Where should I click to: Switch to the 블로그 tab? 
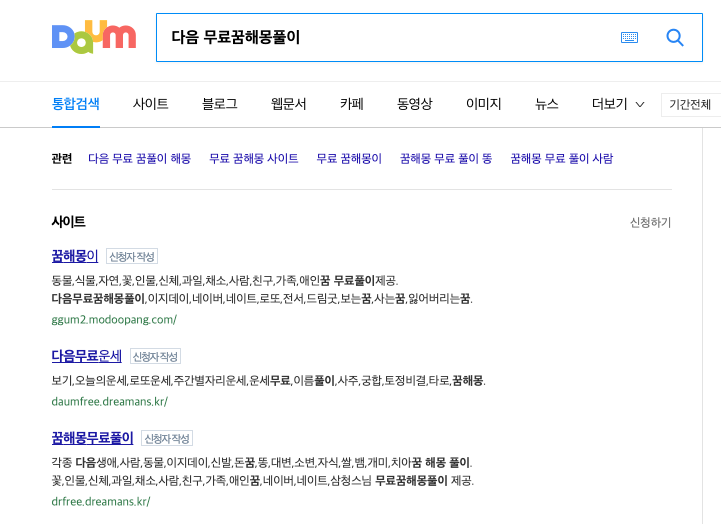219,104
